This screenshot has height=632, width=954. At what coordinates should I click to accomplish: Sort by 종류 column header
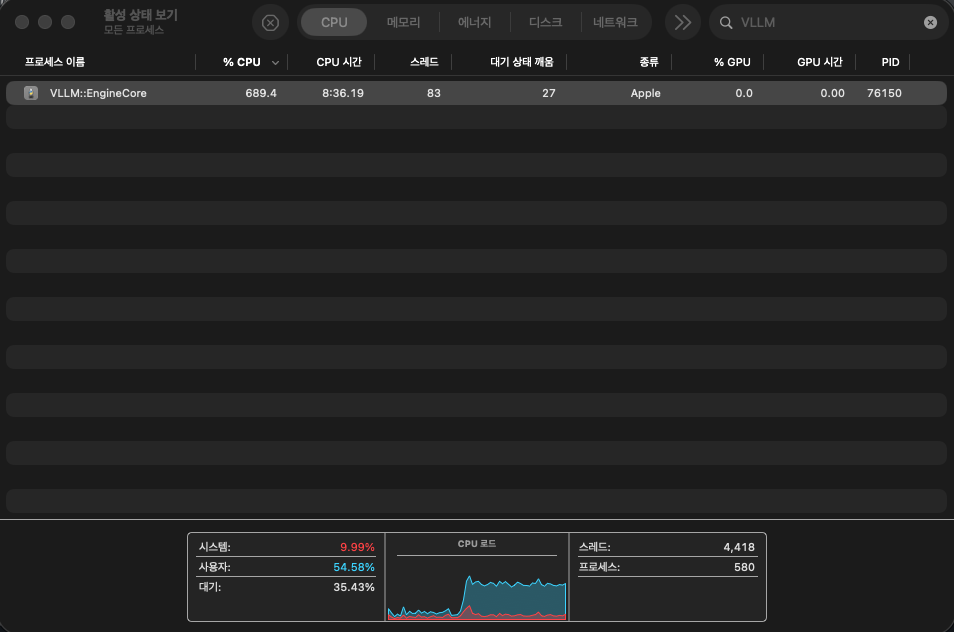649,62
